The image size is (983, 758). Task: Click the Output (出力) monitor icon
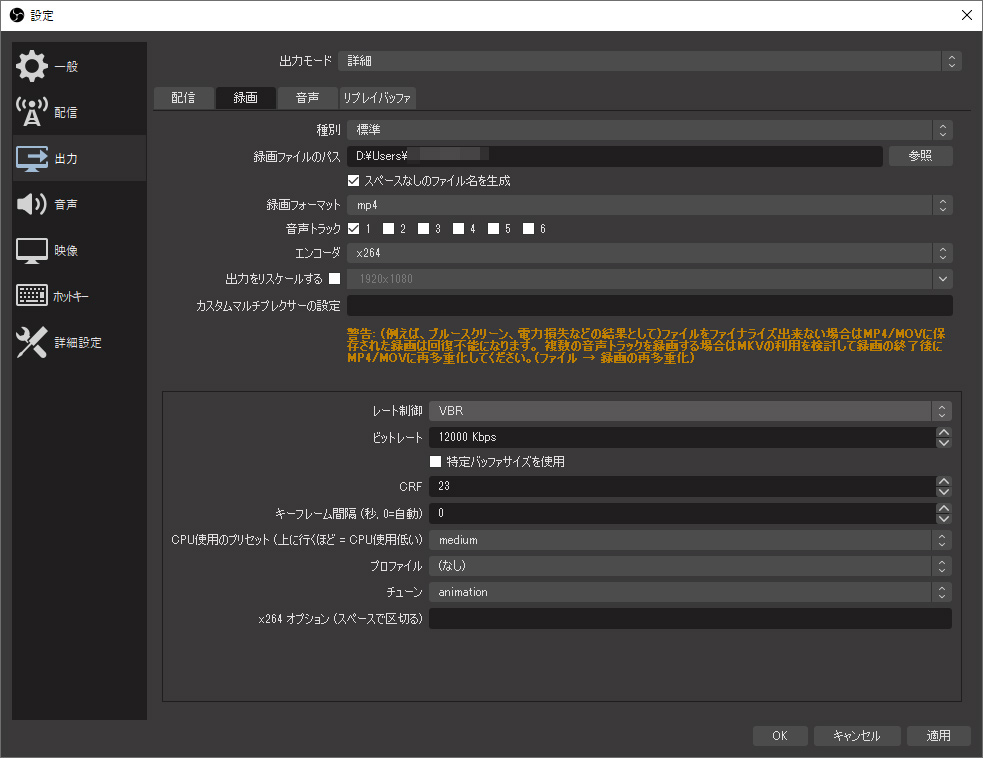point(32,158)
